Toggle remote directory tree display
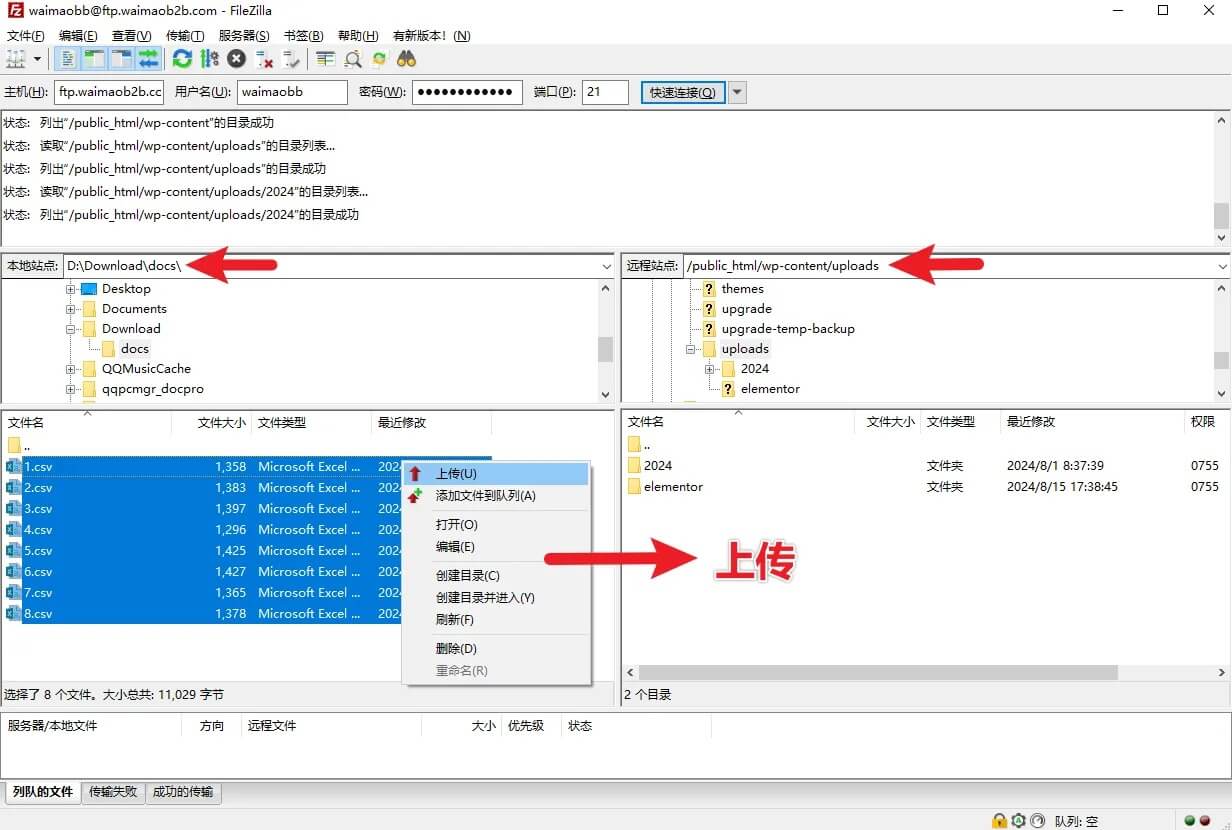The width and height of the screenshot is (1232, 830). tap(122, 59)
